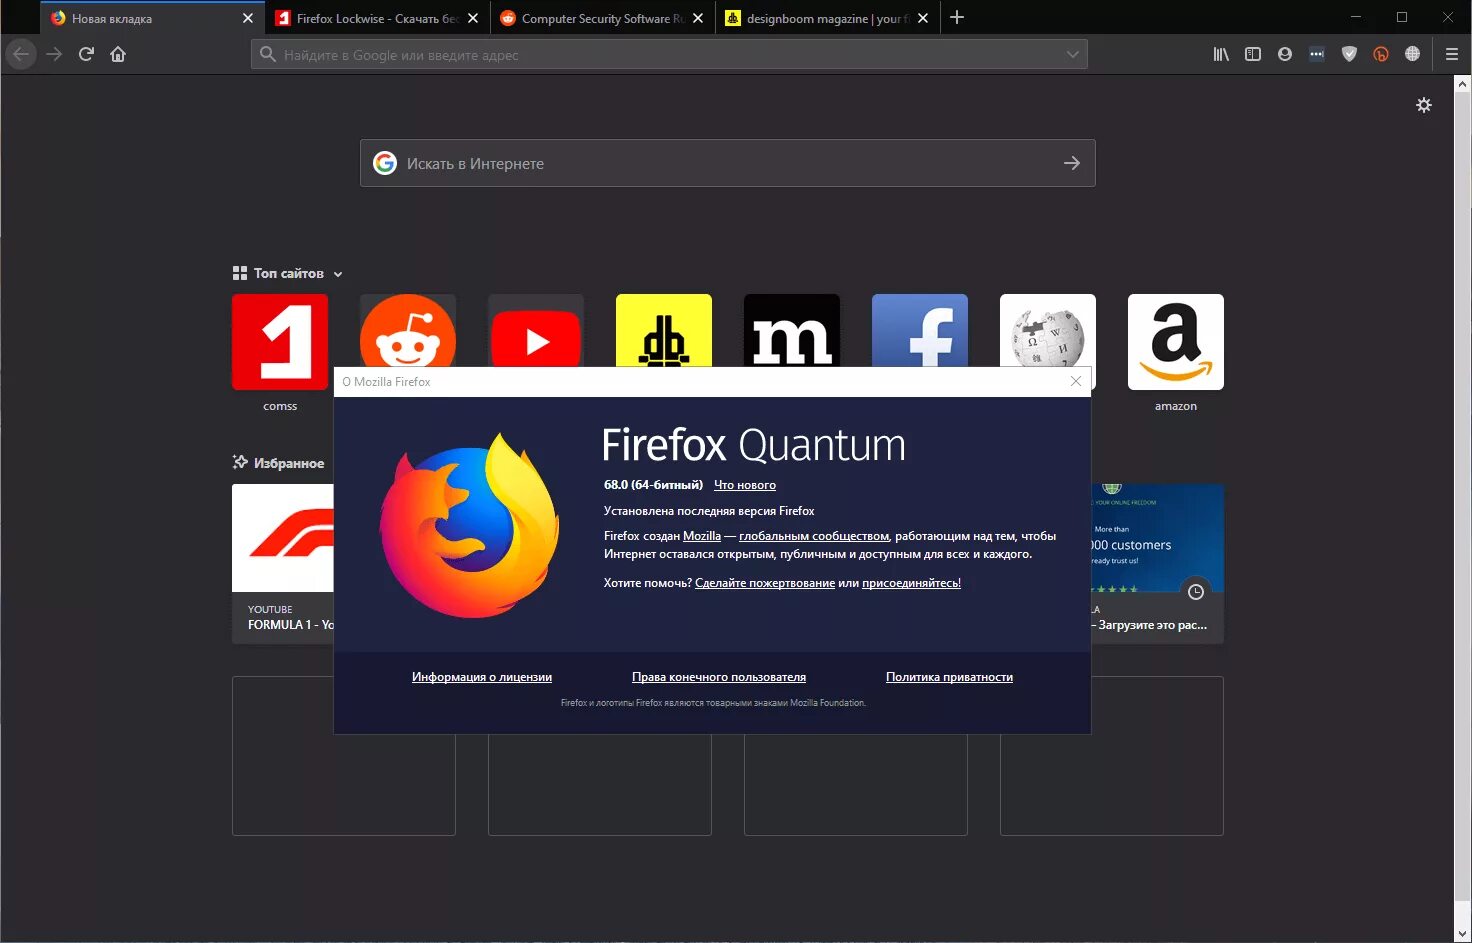Open Права конечного пользователя link
Image resolution: width=1472 pixels, height=943 pixels.
pyautogui.click(x=719, y=677)
